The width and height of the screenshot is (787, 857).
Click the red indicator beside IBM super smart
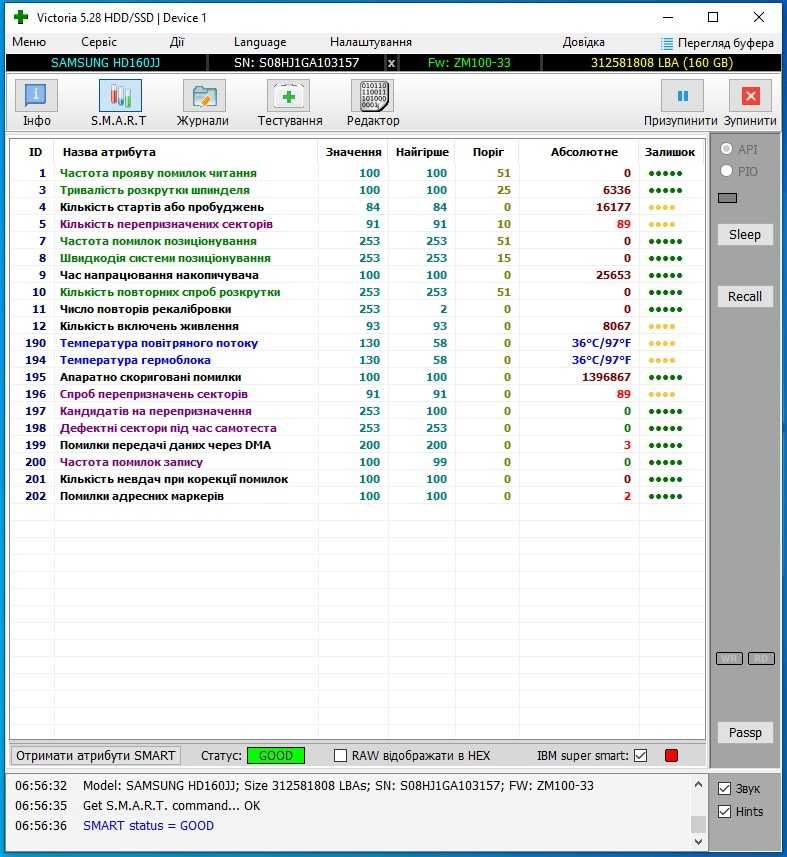click(672, 755)
